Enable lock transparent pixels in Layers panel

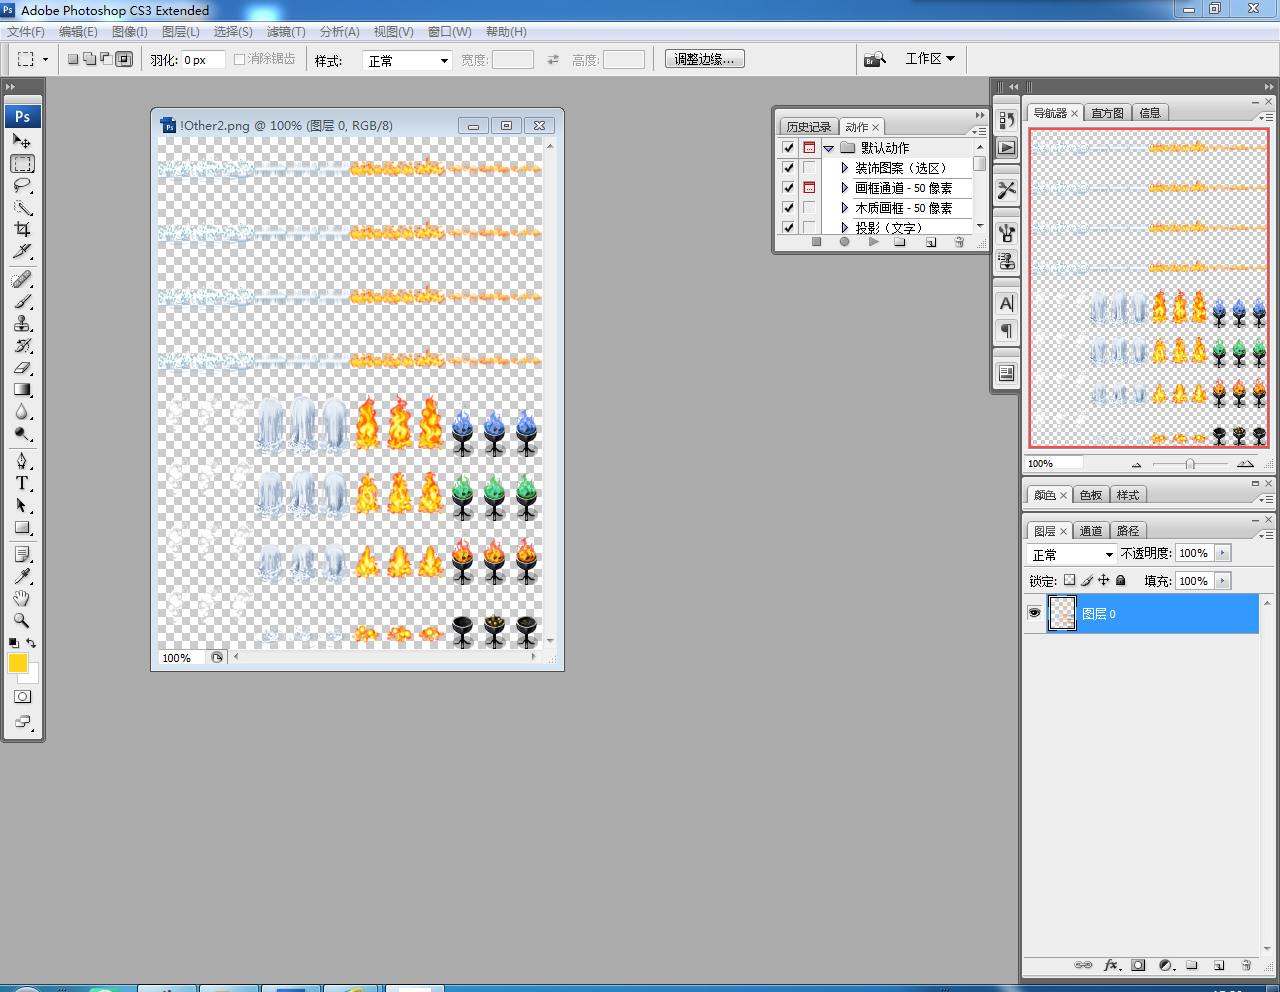coord(1069,580)
